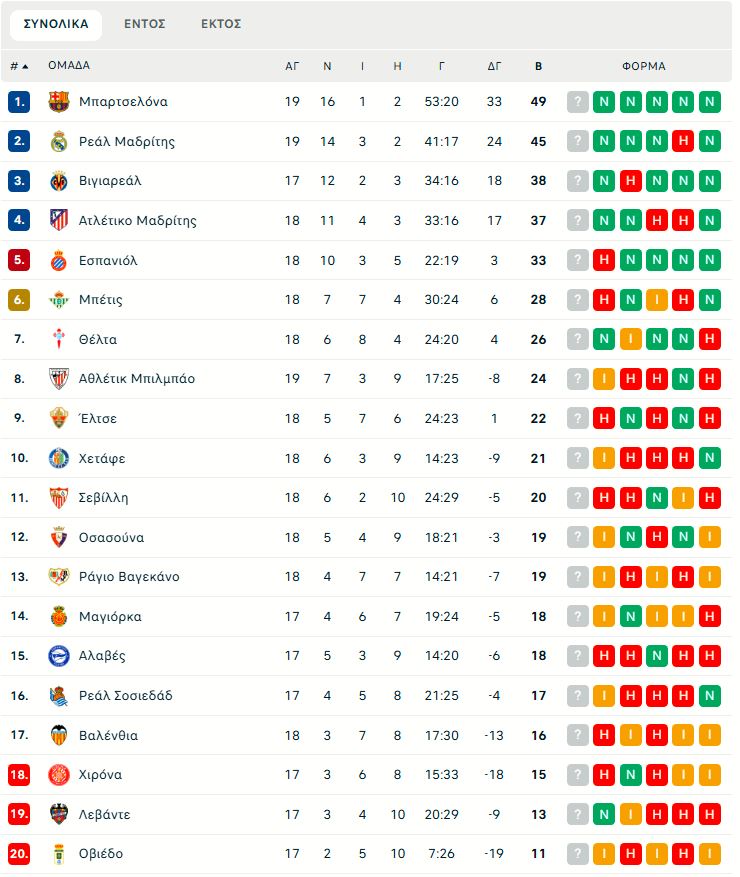Open the Μπέτις team link
740x877 pixels.
pyautogui.click(x=100, y=300)
